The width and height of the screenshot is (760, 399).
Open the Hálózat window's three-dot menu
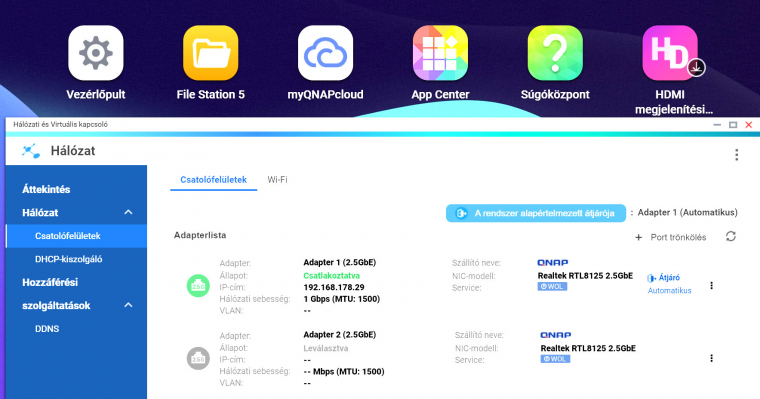pyautogui.click(x=736, y=155)
